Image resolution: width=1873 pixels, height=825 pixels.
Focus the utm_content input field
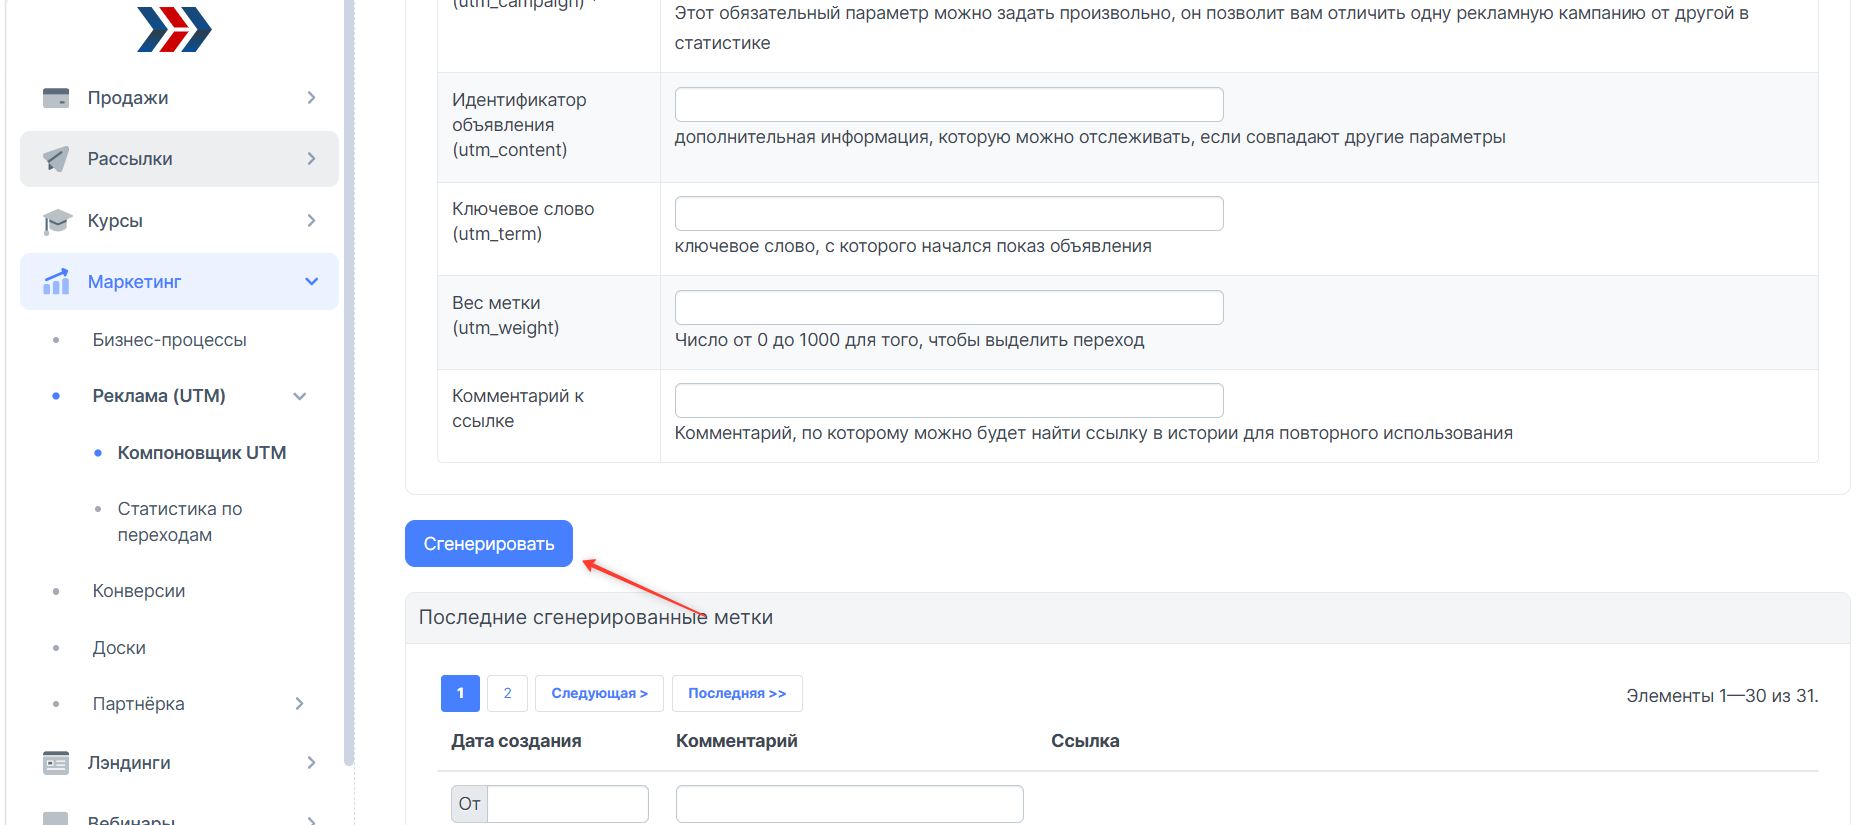949,105
